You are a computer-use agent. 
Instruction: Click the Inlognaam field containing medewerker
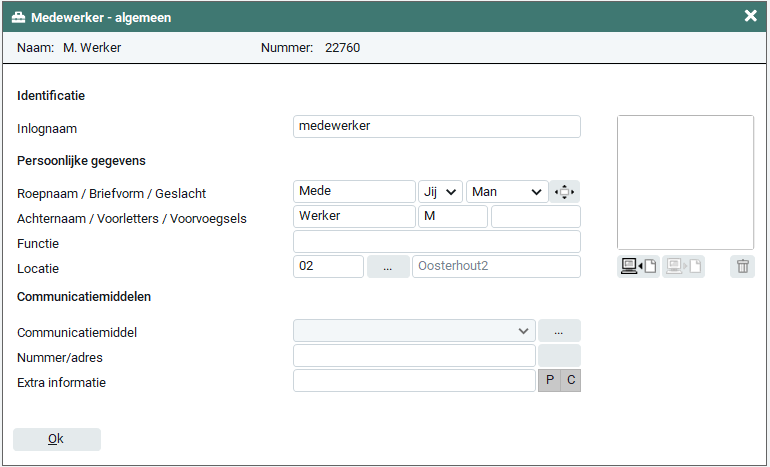tap(436, 126)
